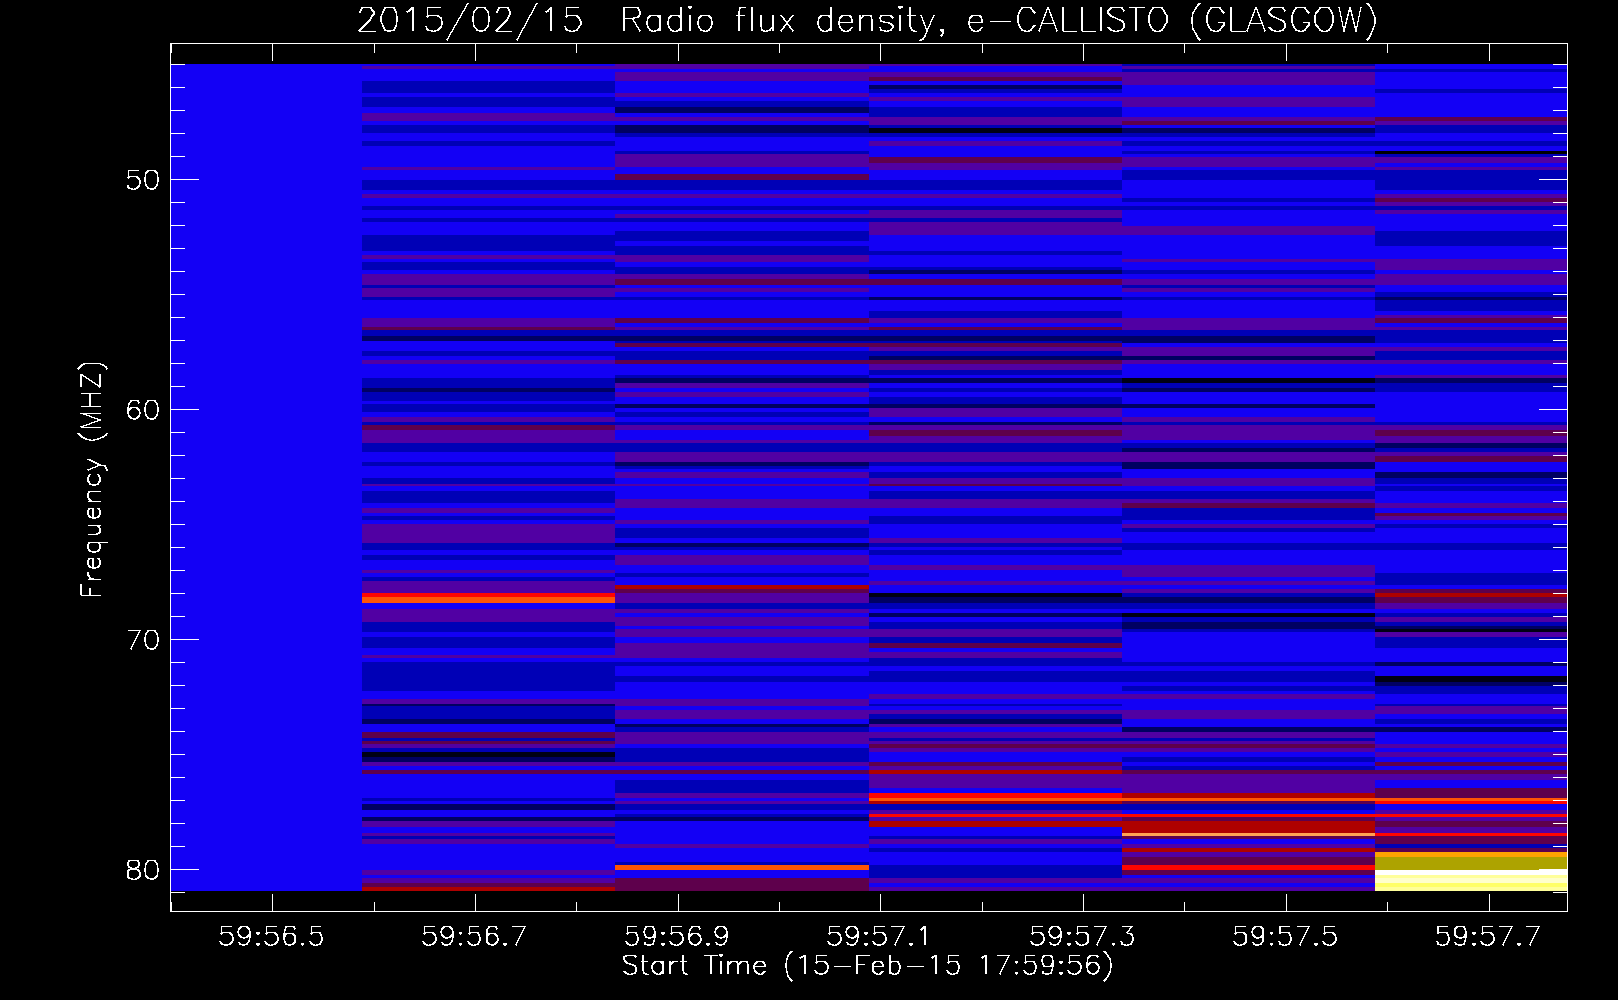1618x1000 pixels.
Task: Click the red-orange emission band near 68 MHz
Action: tap(488, 599)
